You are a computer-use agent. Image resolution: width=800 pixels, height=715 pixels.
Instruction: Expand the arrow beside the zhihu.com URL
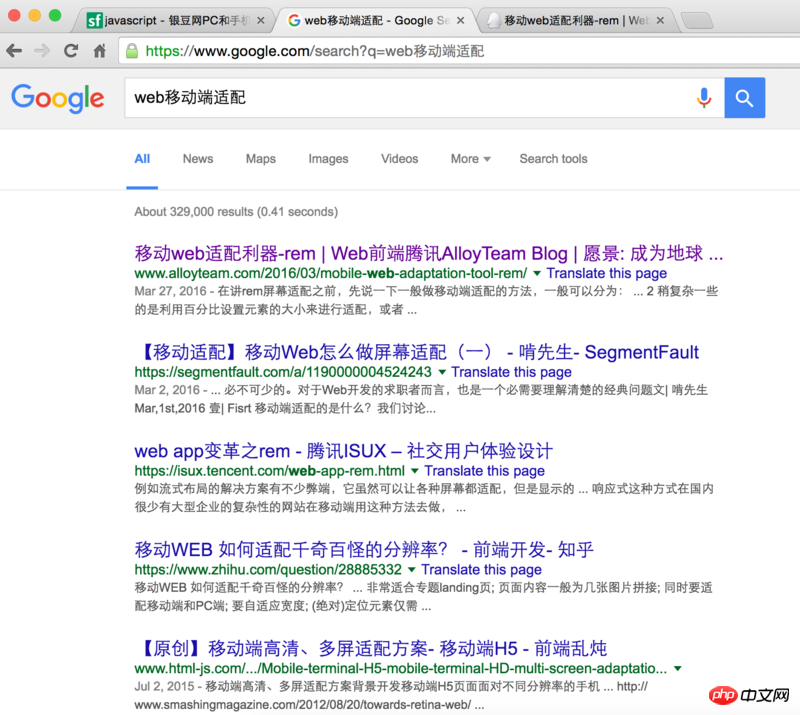[x=412, y=570]
